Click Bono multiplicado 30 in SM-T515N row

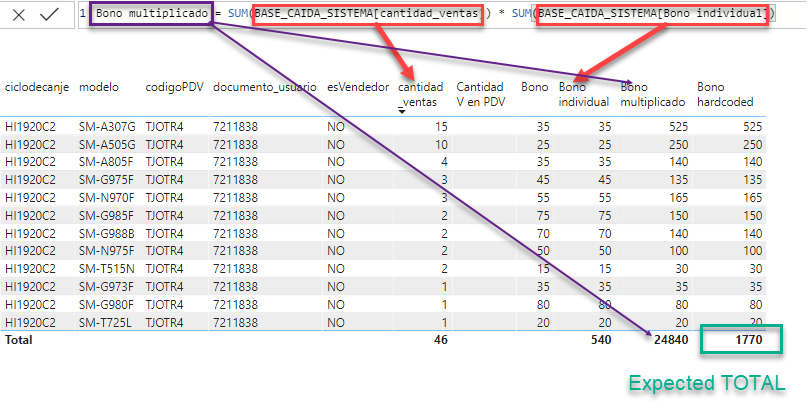click(682, 269)
